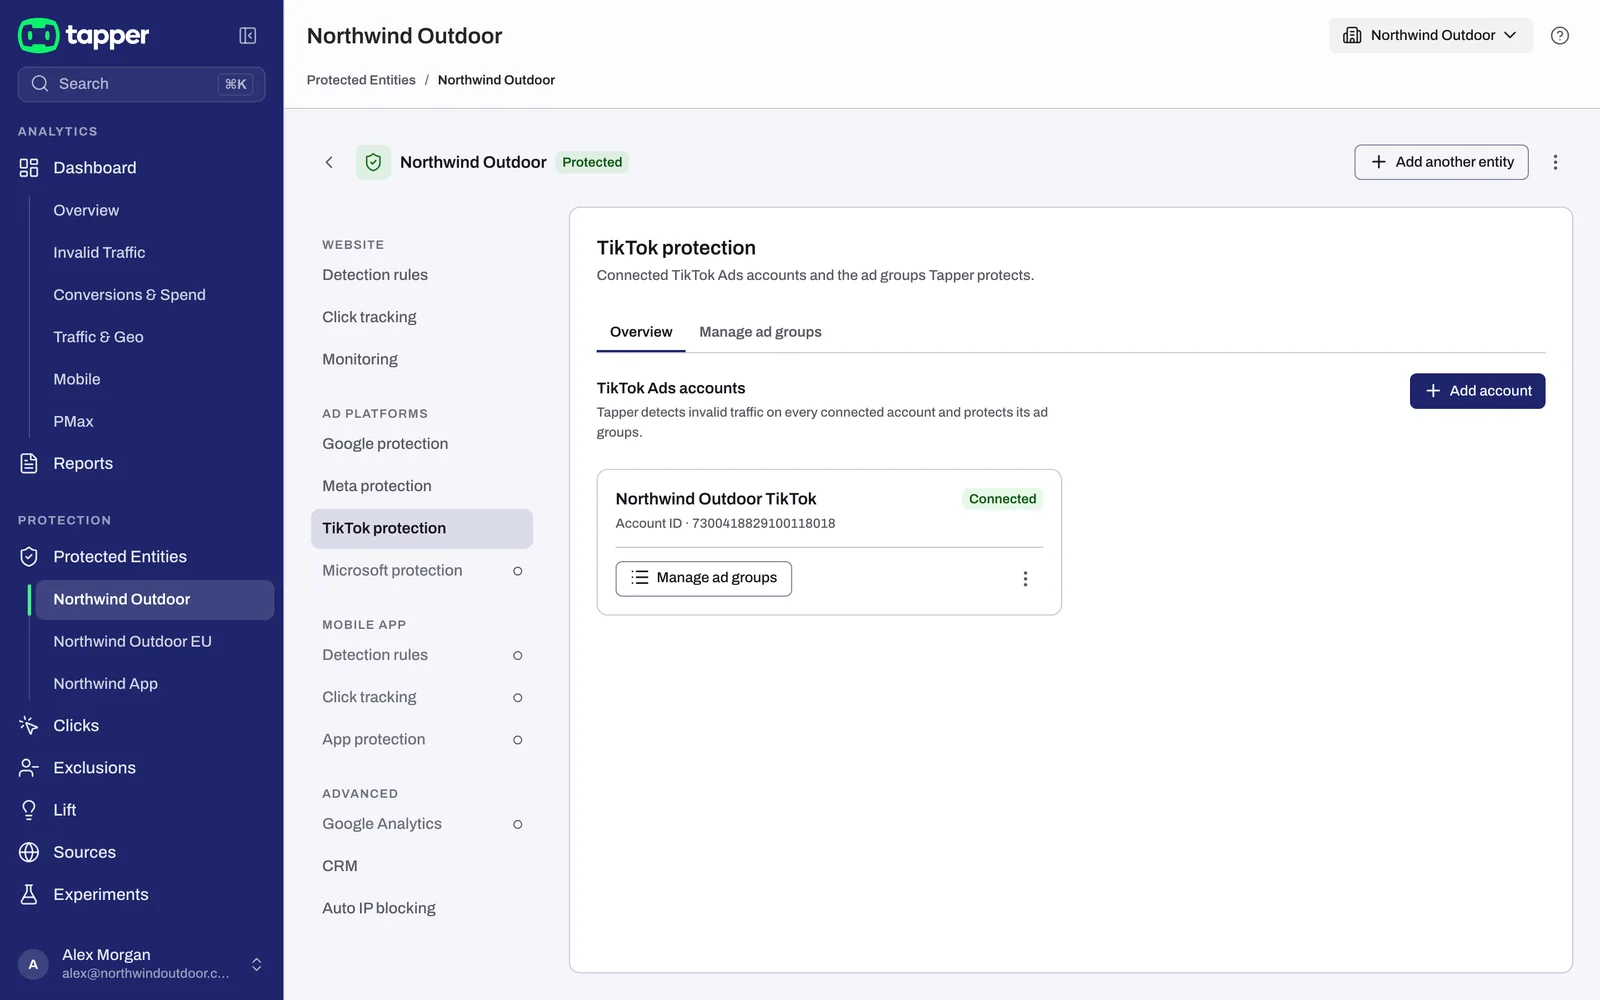Image resolution: width=1600 pixels, height=1000 pixels.
Task: Open Meta protection settings
Action: [x=422, y=486]
